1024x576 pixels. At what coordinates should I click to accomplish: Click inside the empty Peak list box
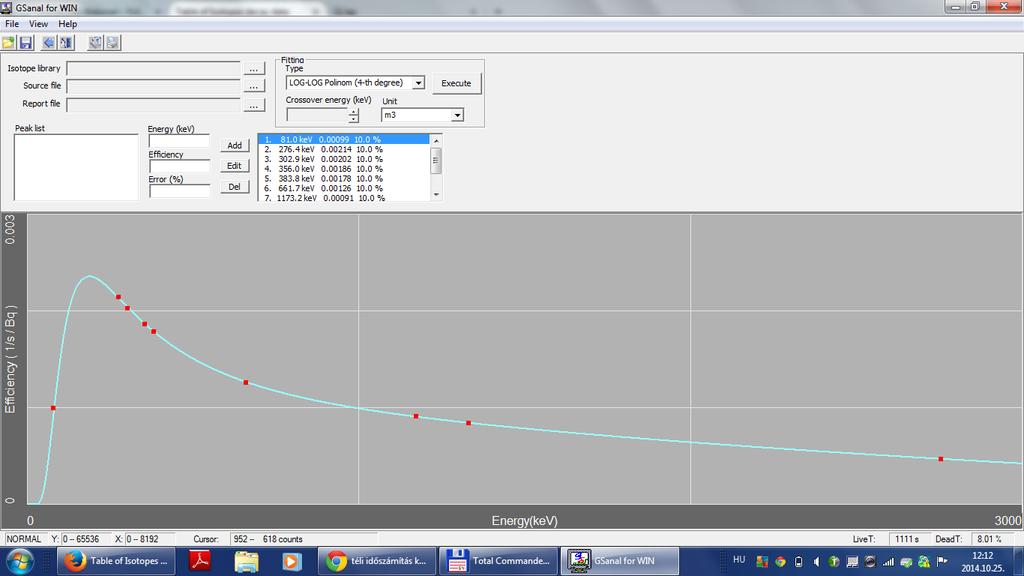click(76, 167)
